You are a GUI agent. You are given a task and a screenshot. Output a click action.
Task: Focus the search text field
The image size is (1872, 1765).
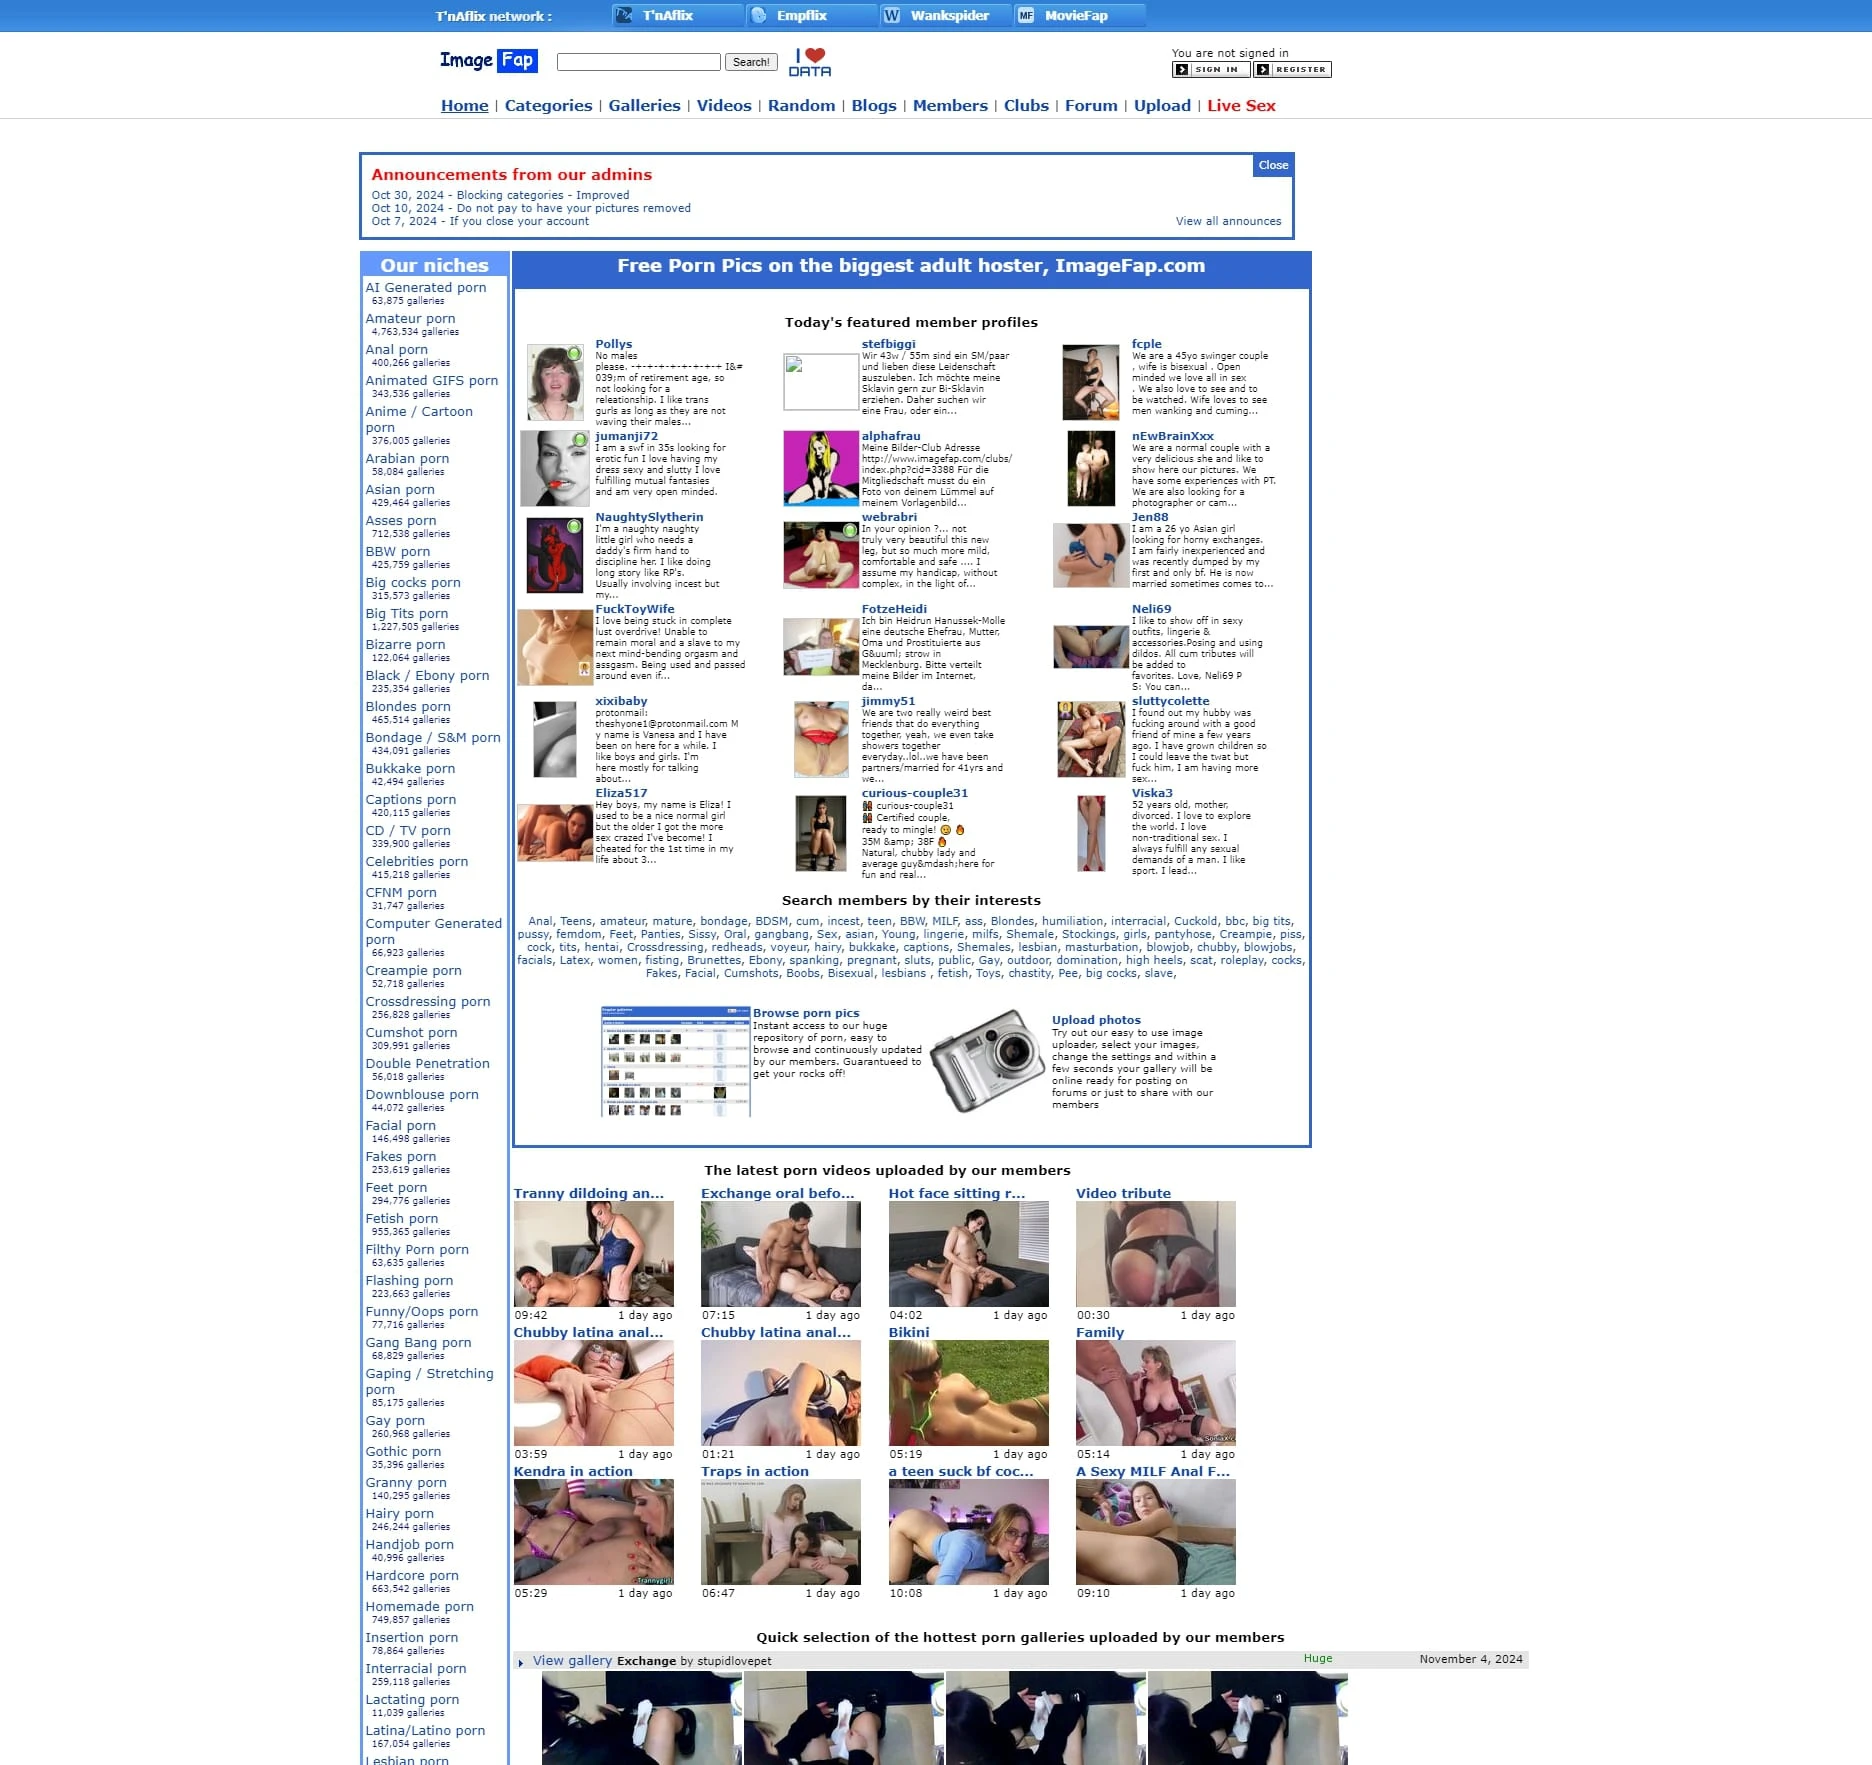pos(638,62)
